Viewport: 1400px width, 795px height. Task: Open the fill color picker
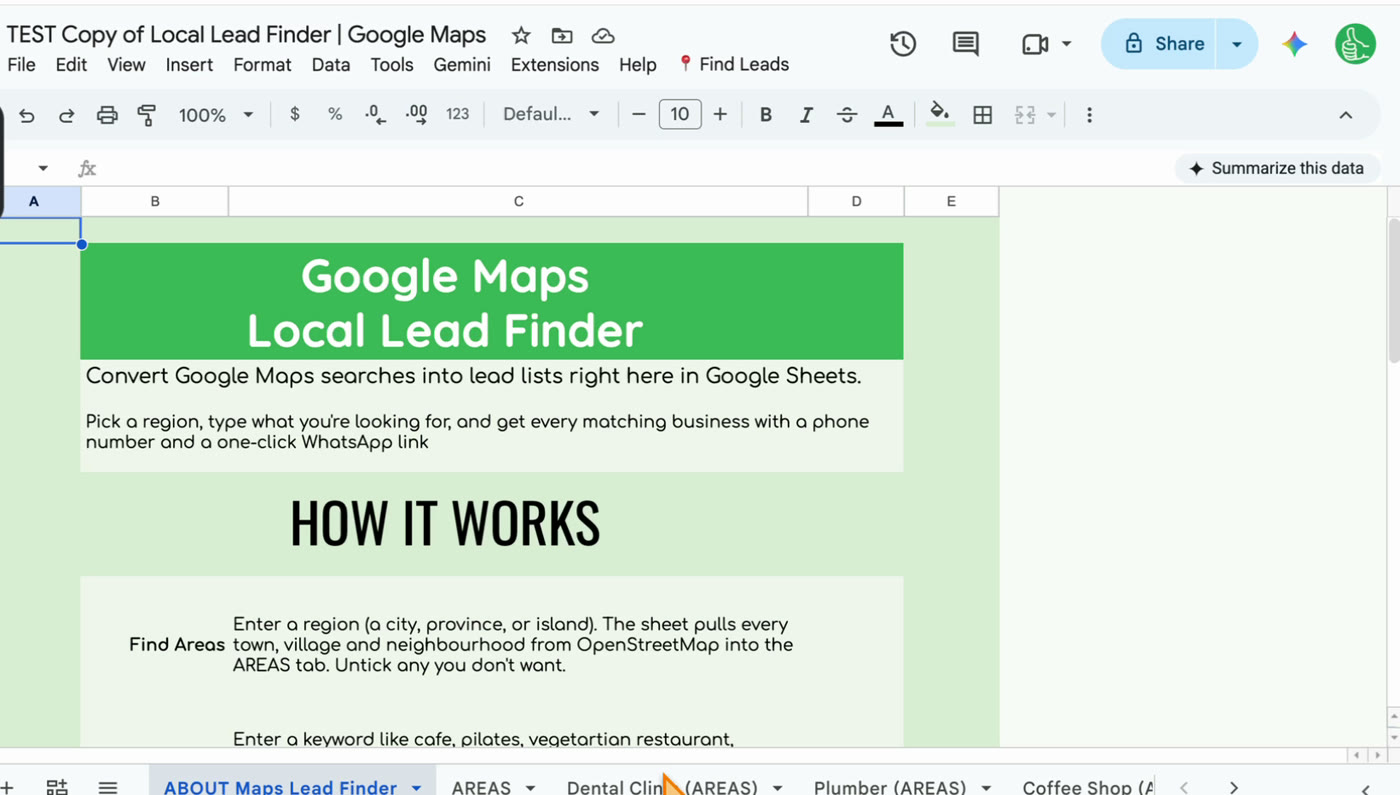click(x=939, y=114)
